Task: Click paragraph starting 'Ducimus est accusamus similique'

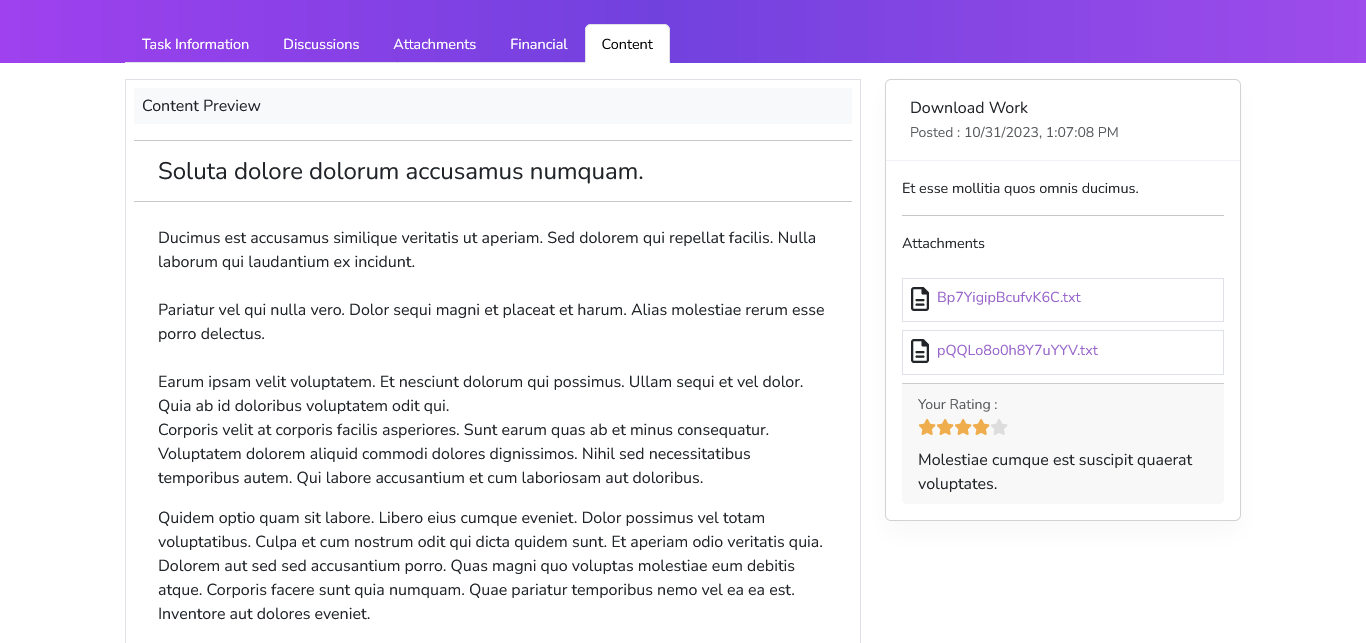Action: [487, 250]
